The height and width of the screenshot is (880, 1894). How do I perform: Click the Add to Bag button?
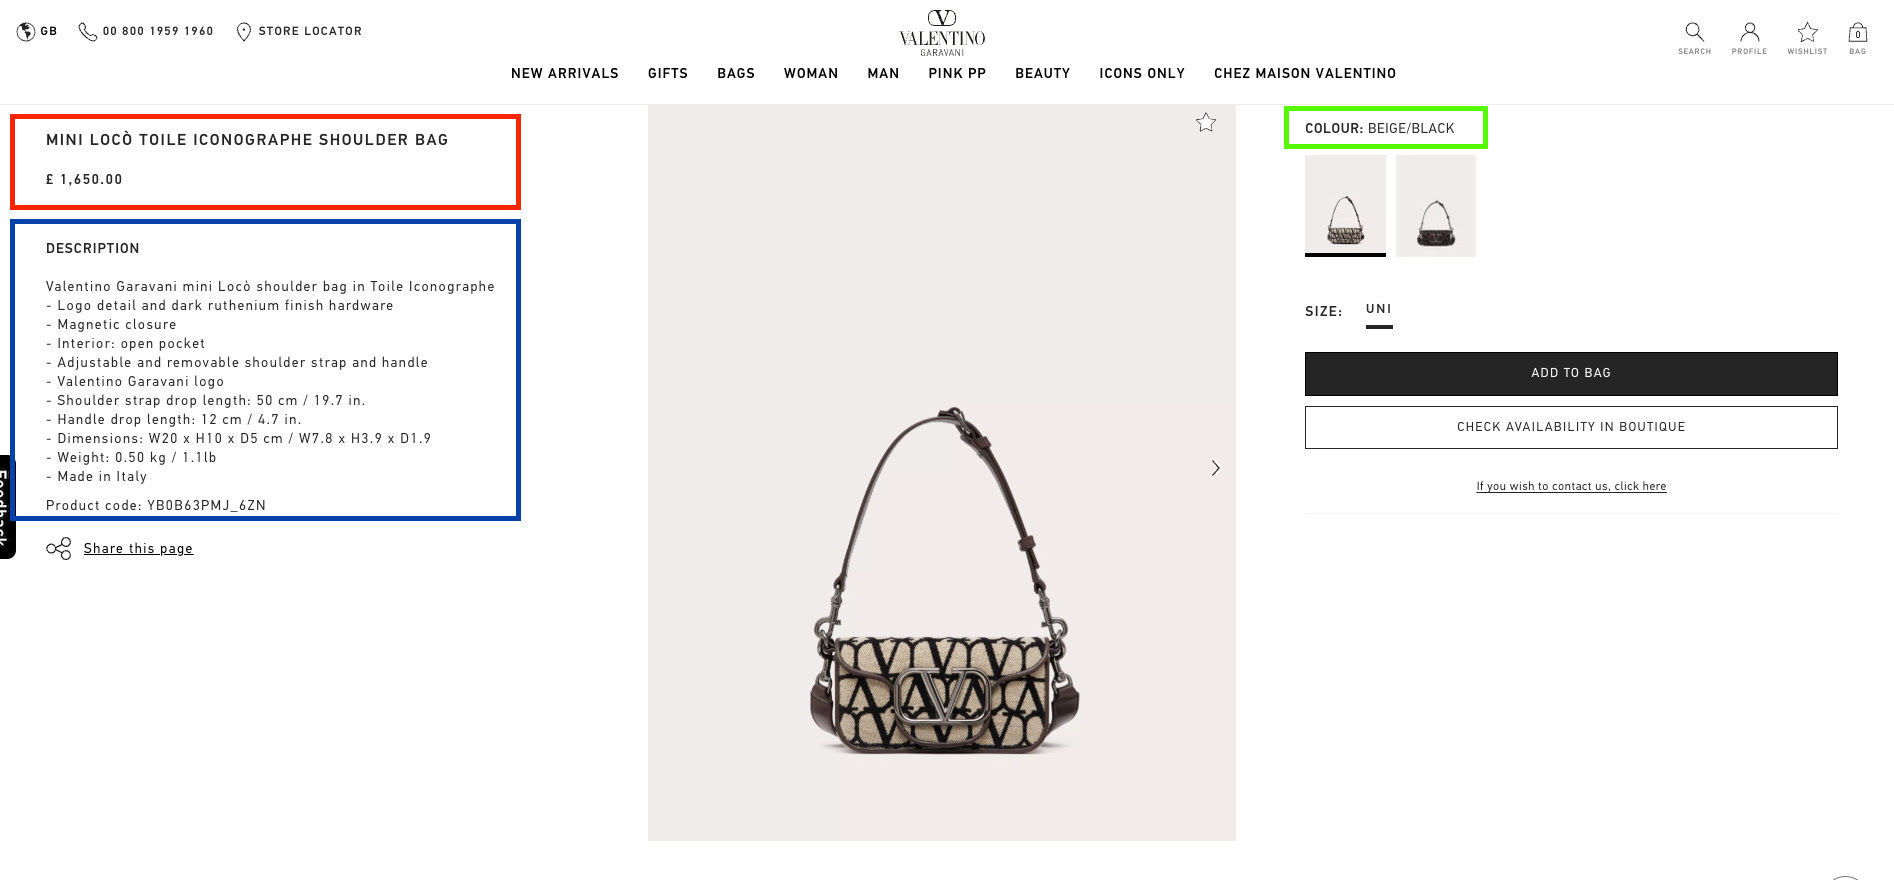click(x=1571, y=373)
